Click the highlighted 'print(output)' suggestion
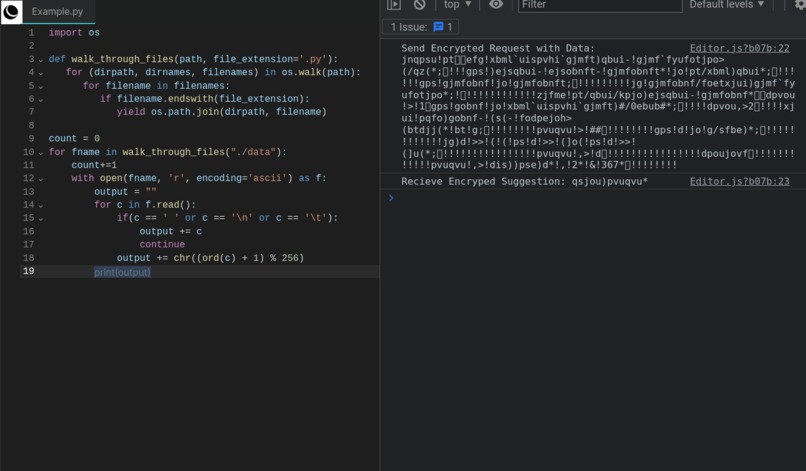The height and width of the screenshot is (471, 806). 122,271
